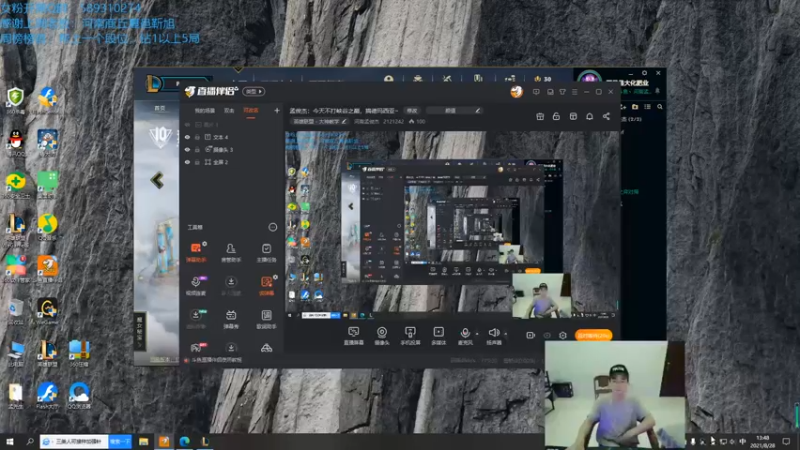Image resolution: width=800 pixels, height=450 pixels.
Task: Click the share icon in the stream header
Action: (606, 116)
